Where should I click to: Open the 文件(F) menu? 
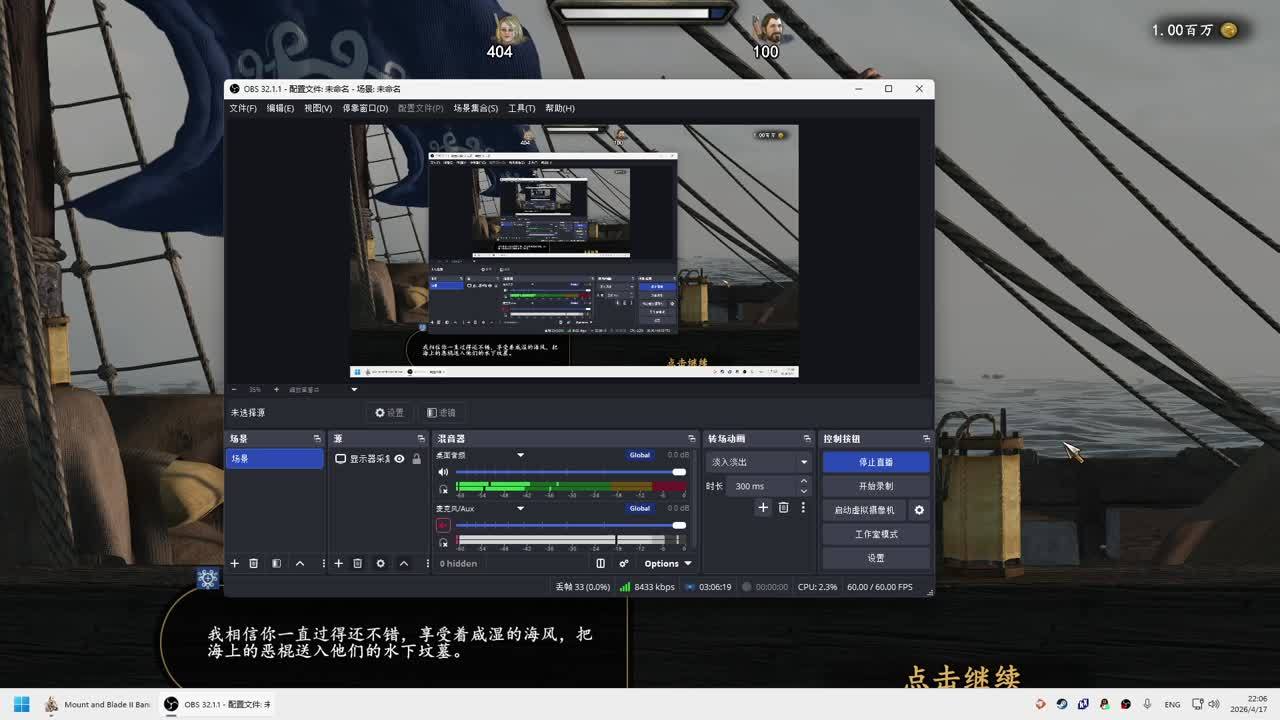[243, 108]
